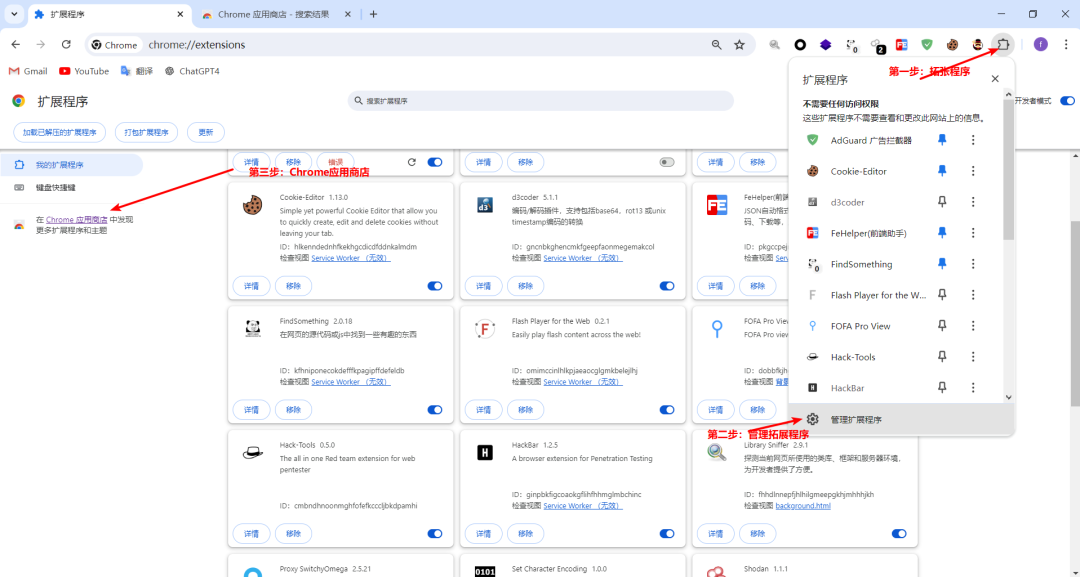
Task: Open the d3coder three-dot menu
Action: tap(973, 202)
